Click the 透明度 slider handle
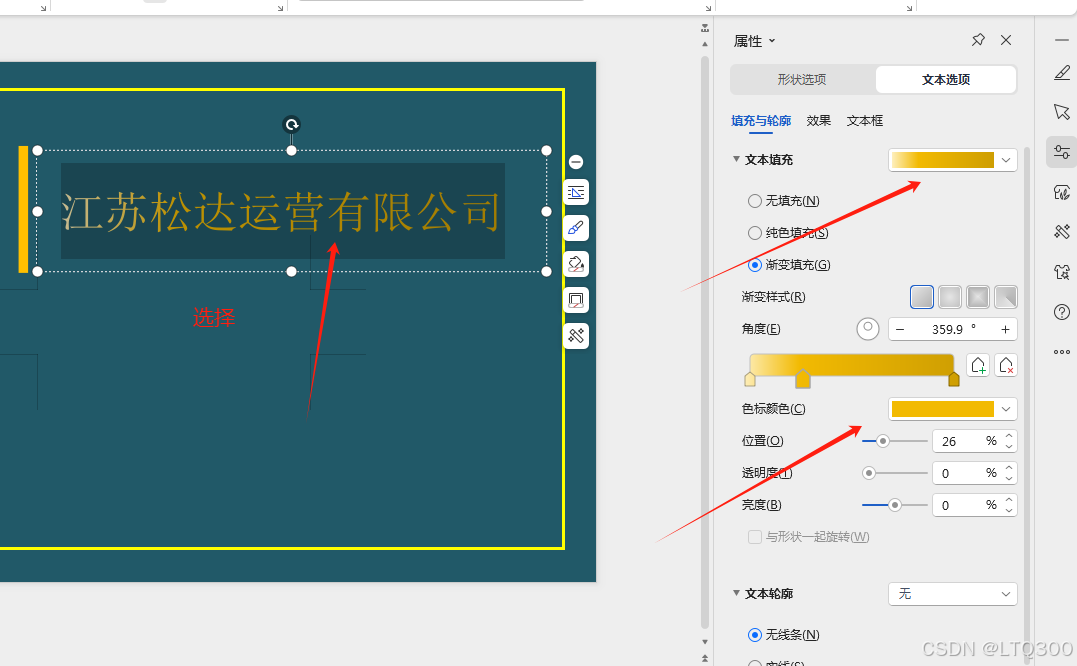 pyautogui.click(x=869, y=473)
